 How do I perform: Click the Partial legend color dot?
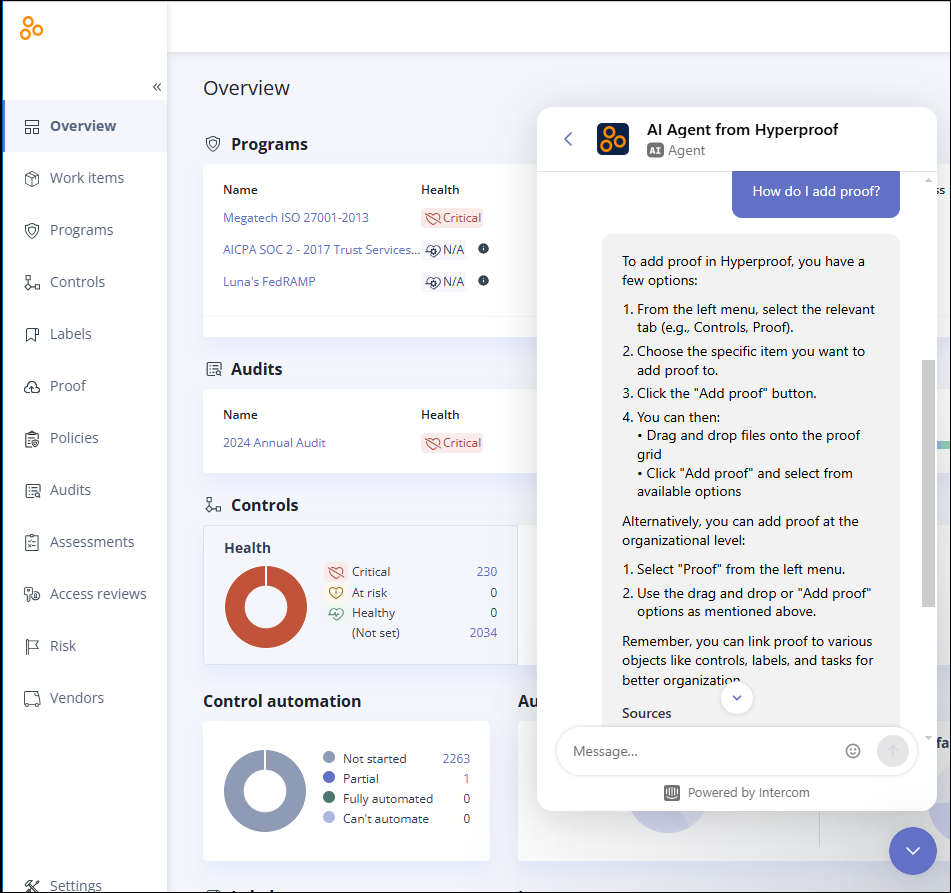pyautogui.click(x=329, y=777)
